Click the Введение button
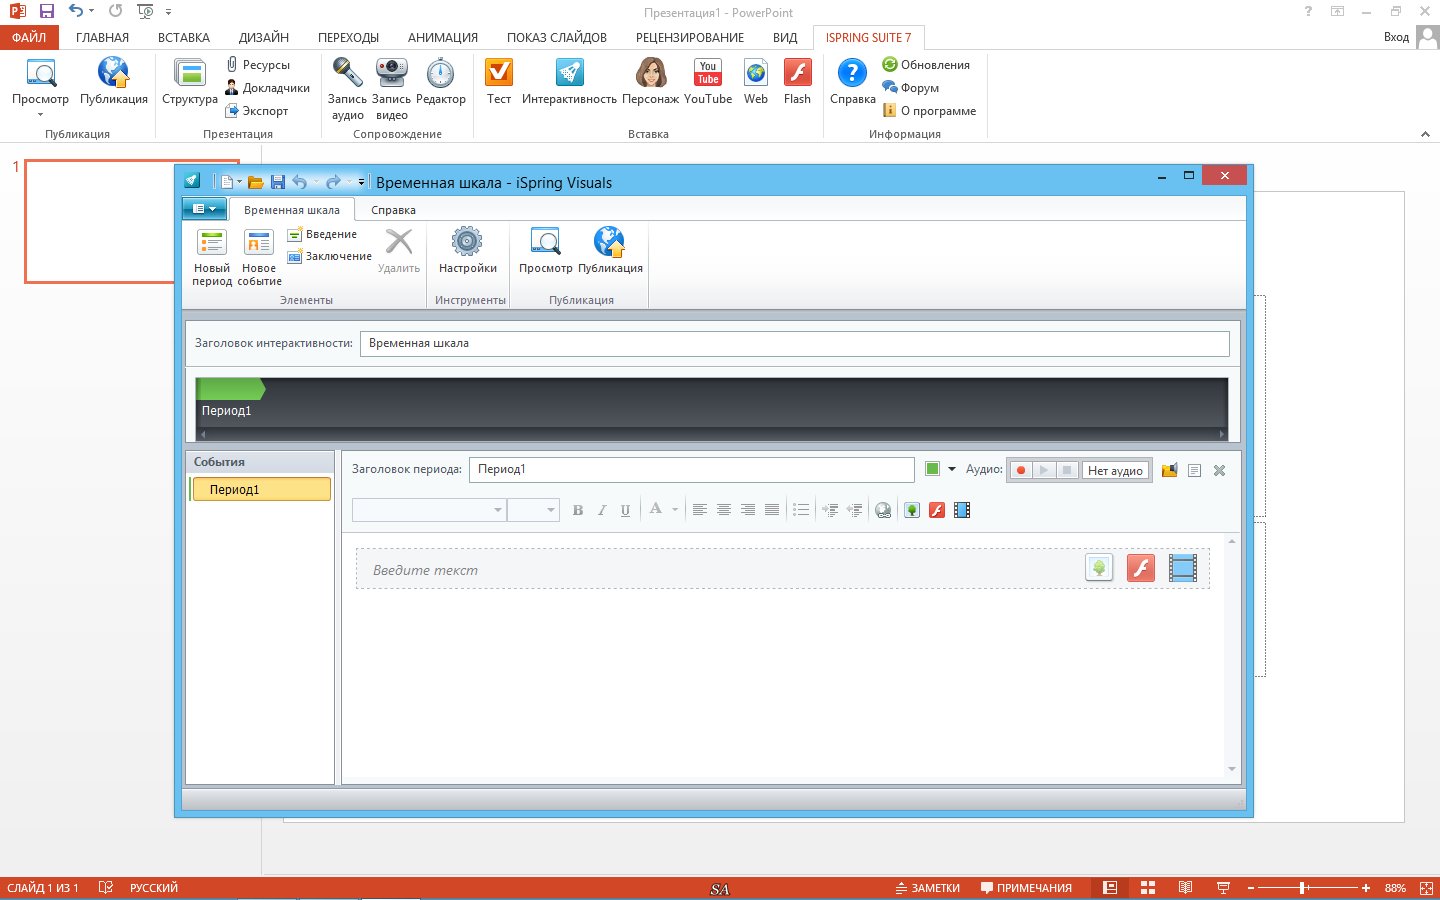Screen dimensions: 1440x900 click(x=322, y=234)
